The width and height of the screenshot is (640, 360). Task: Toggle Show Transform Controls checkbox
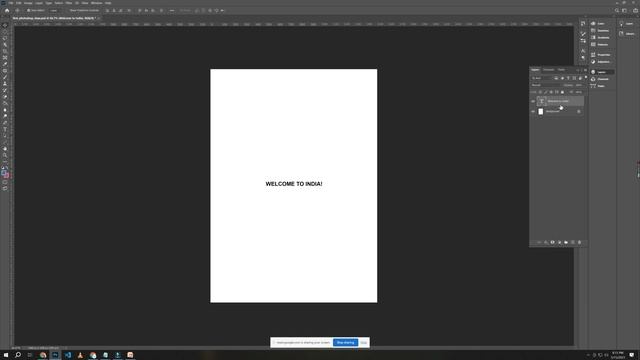click(68, 10)
